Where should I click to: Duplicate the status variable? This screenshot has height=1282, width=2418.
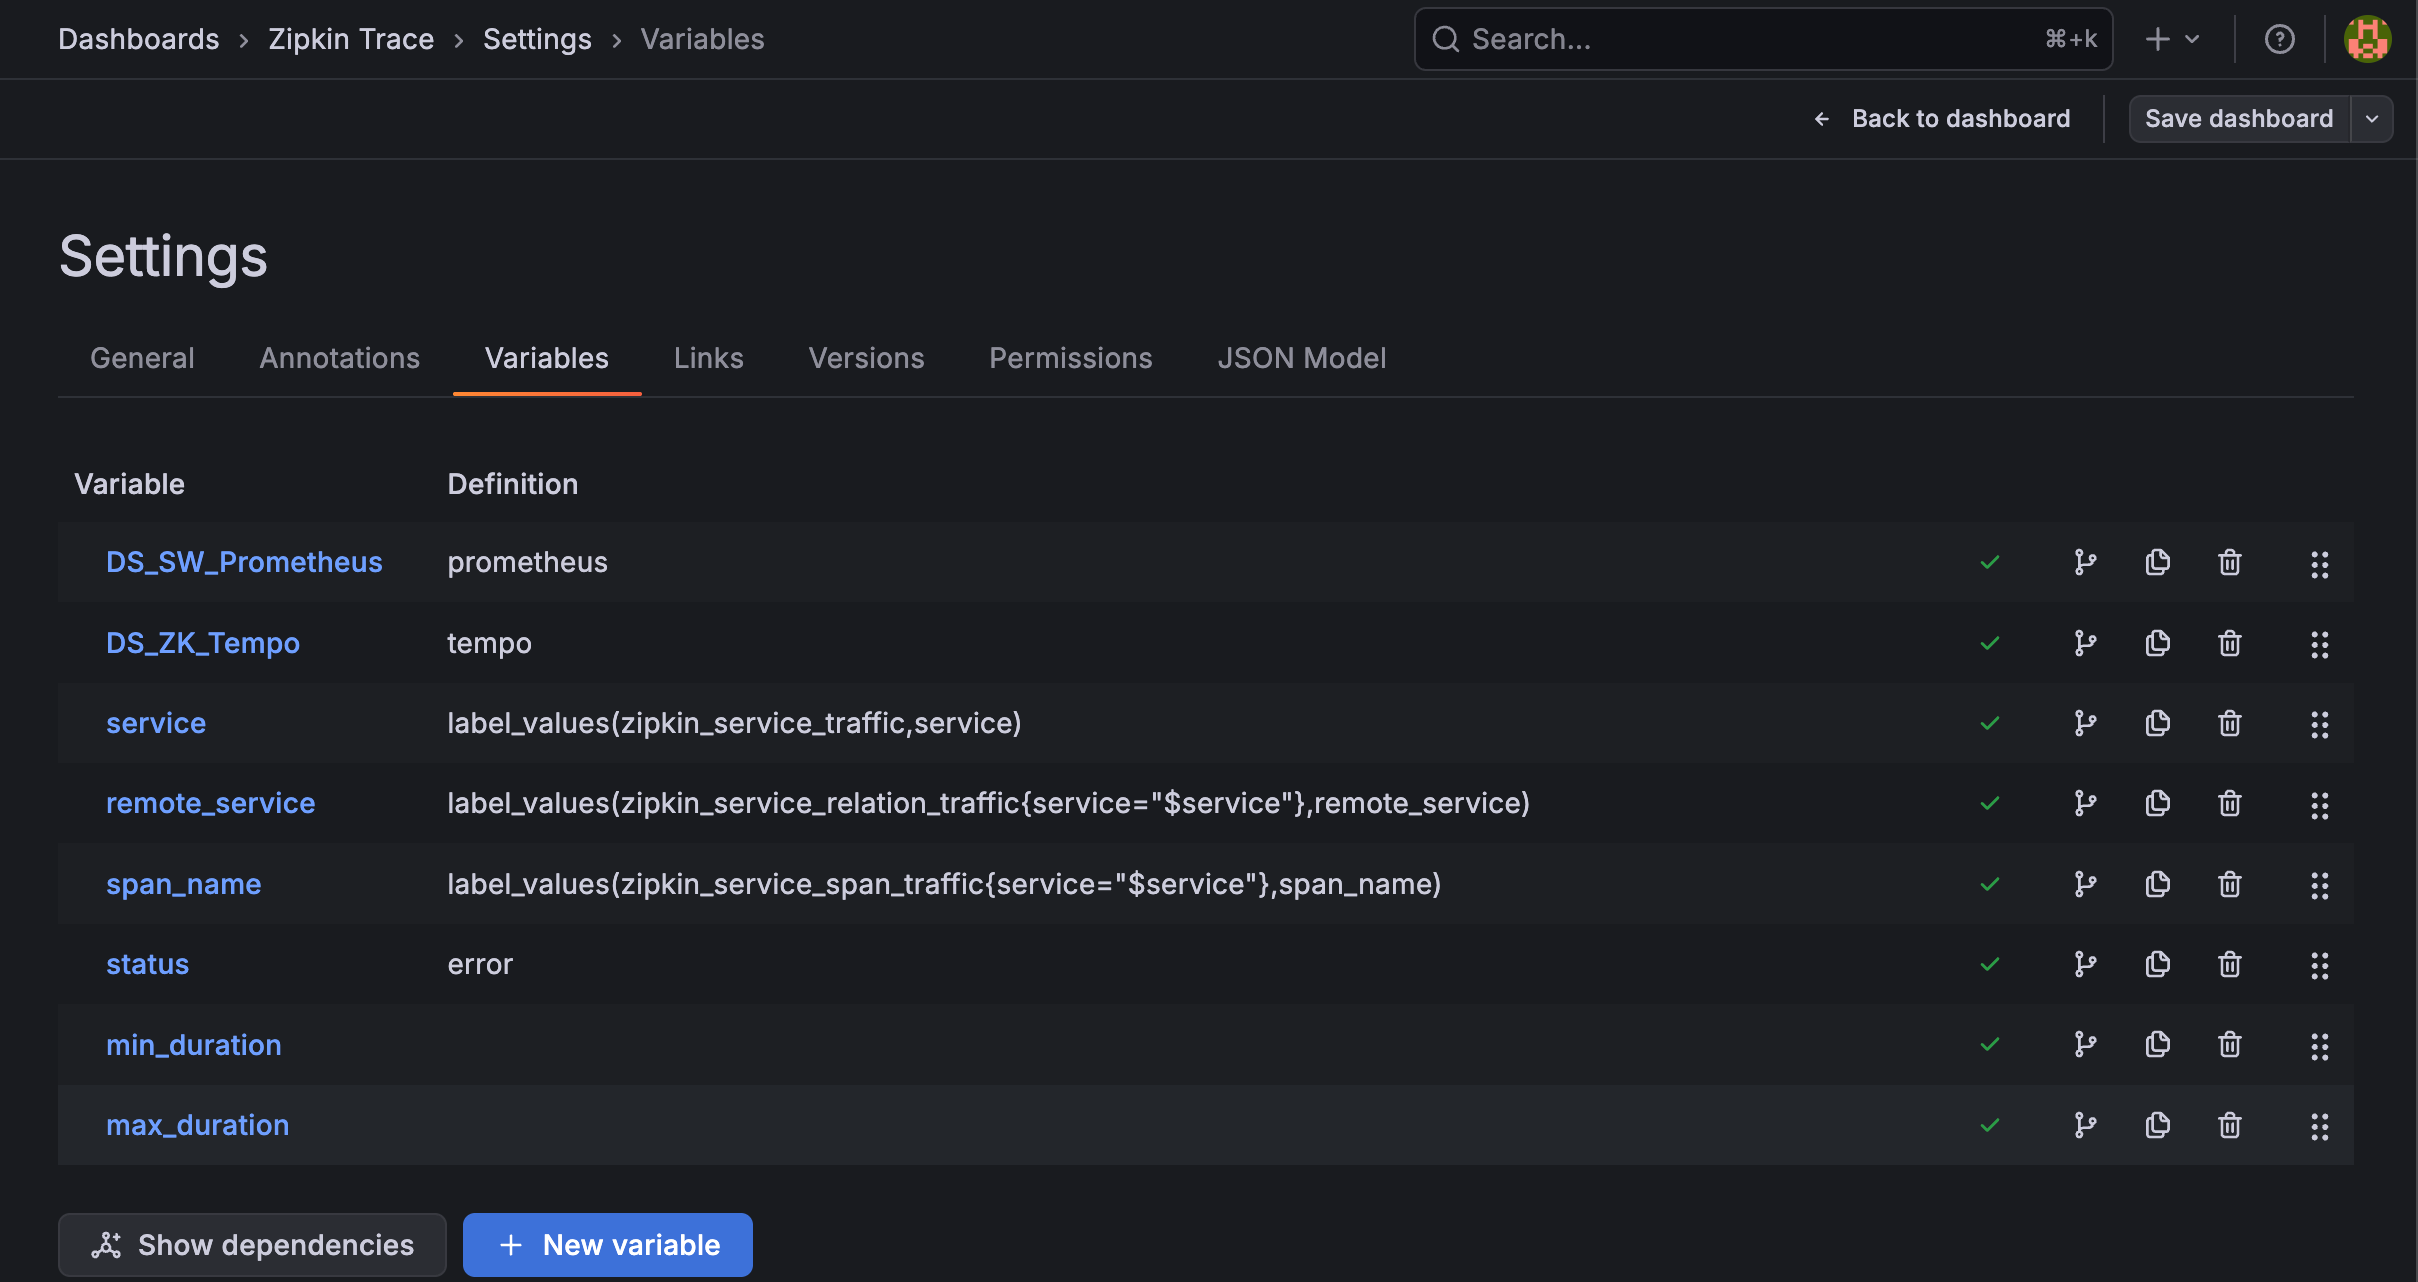click(x=2157, y=964)
